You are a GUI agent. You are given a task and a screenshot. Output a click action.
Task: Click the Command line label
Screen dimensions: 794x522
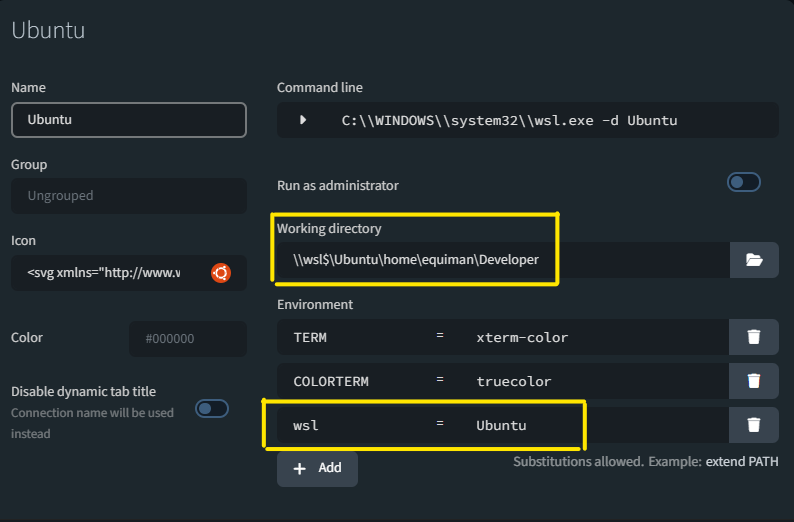320,88
